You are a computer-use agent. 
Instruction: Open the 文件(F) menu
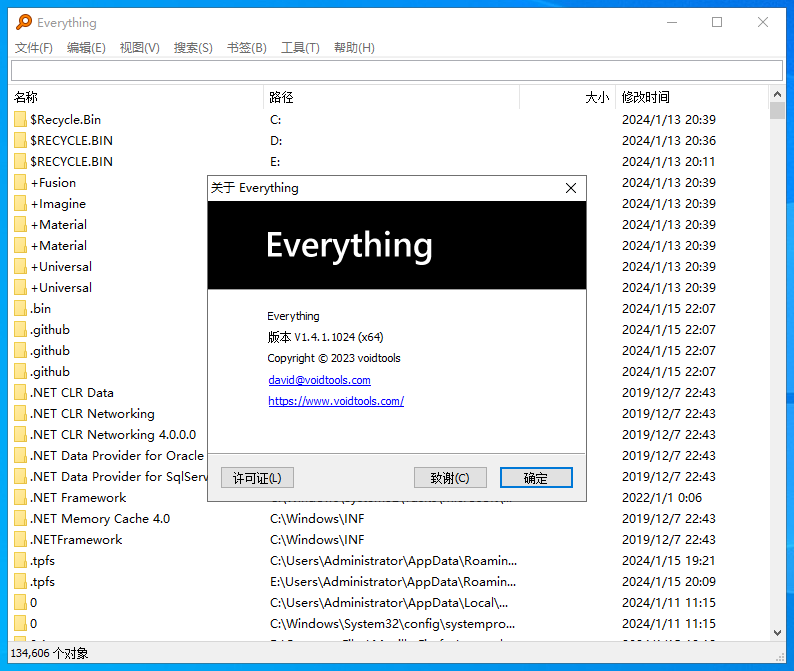[x=34, y=48]
